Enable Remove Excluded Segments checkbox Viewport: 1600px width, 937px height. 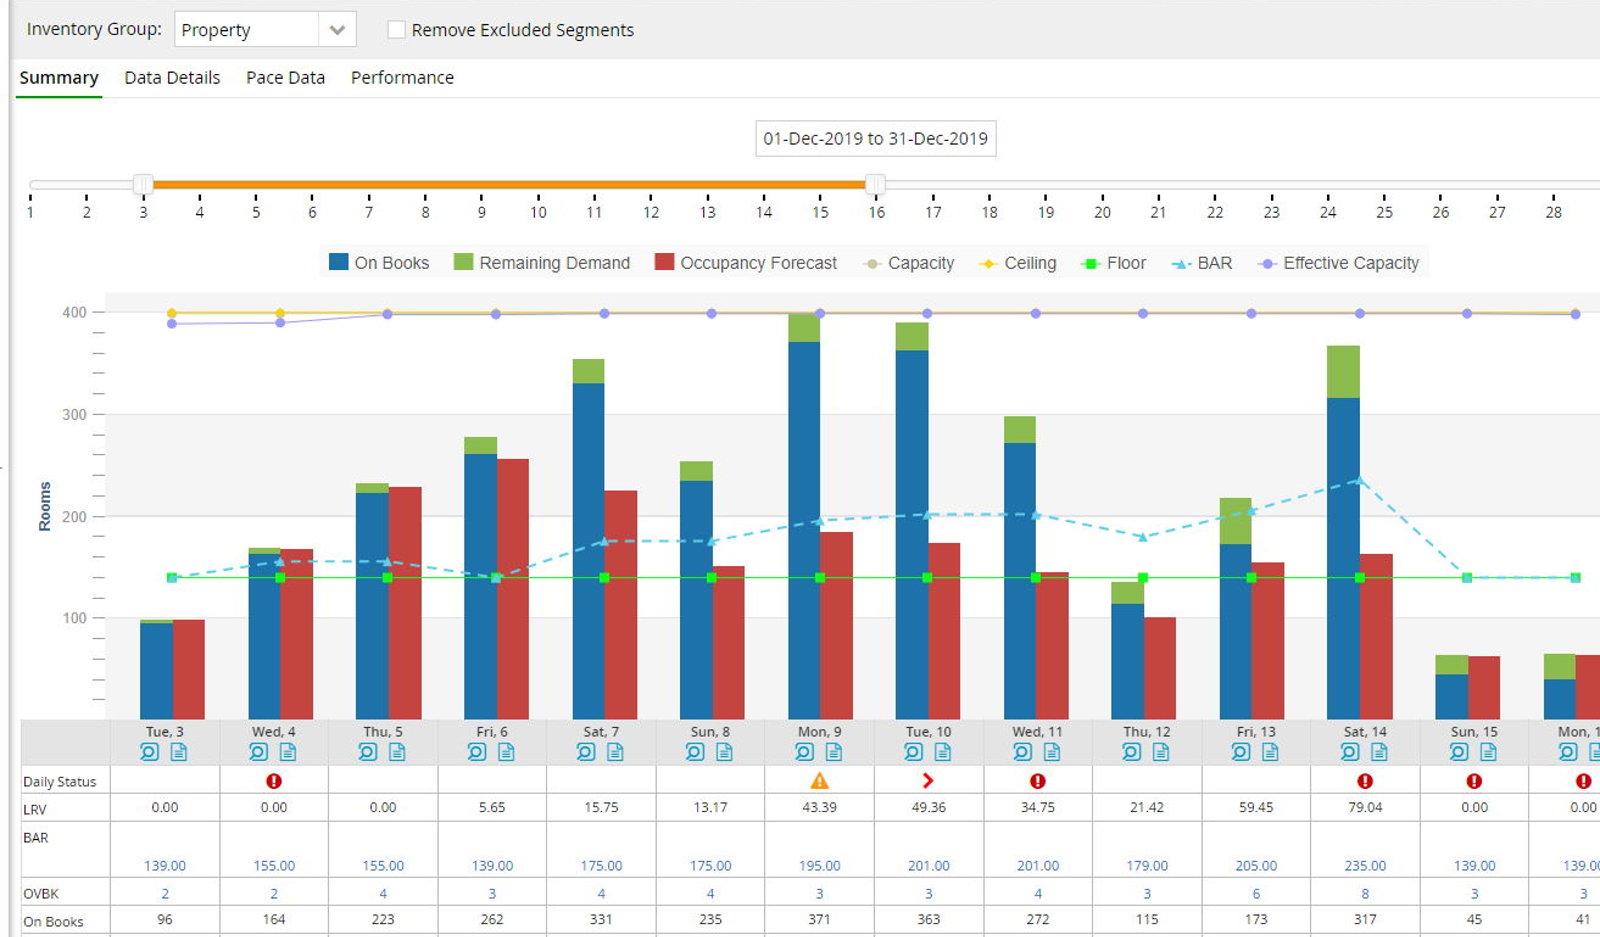pyautogui.click(x=396, y=30)
